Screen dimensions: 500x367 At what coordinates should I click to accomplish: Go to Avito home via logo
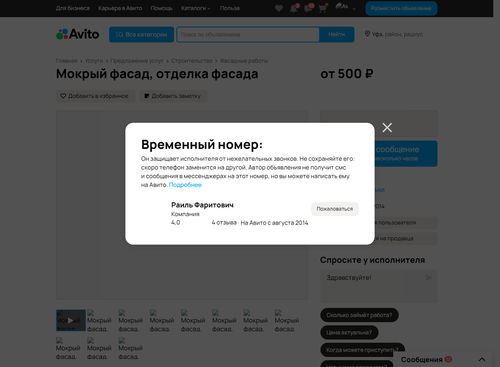coord(78,34)
